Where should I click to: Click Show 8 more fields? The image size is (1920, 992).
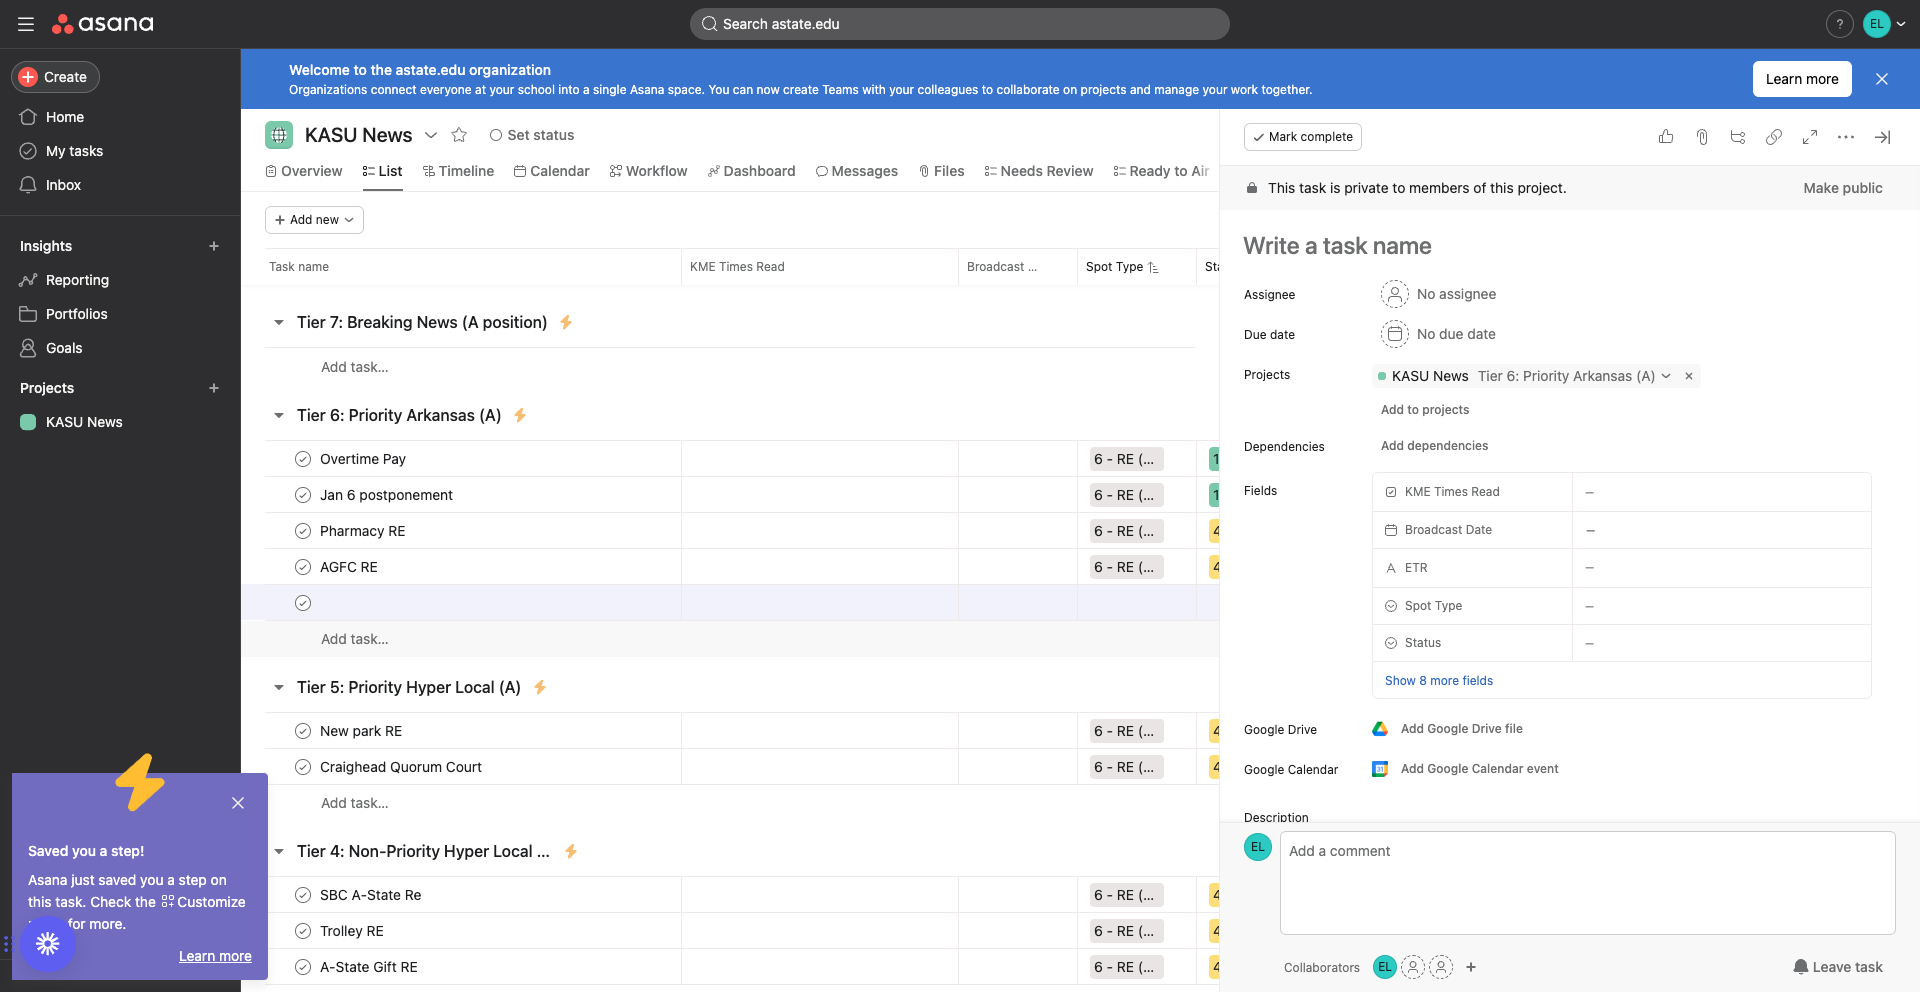pyautogui.click(x=1438, y=681)
